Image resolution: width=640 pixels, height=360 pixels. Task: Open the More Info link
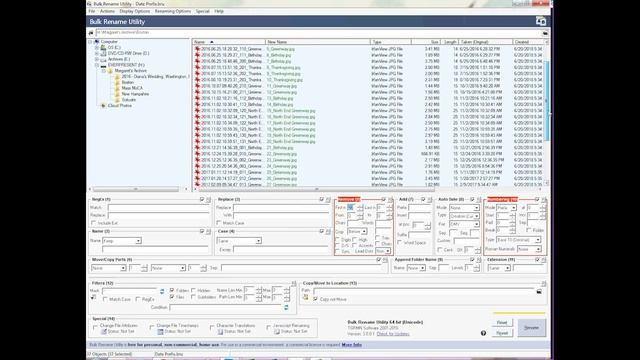[351, 345]
